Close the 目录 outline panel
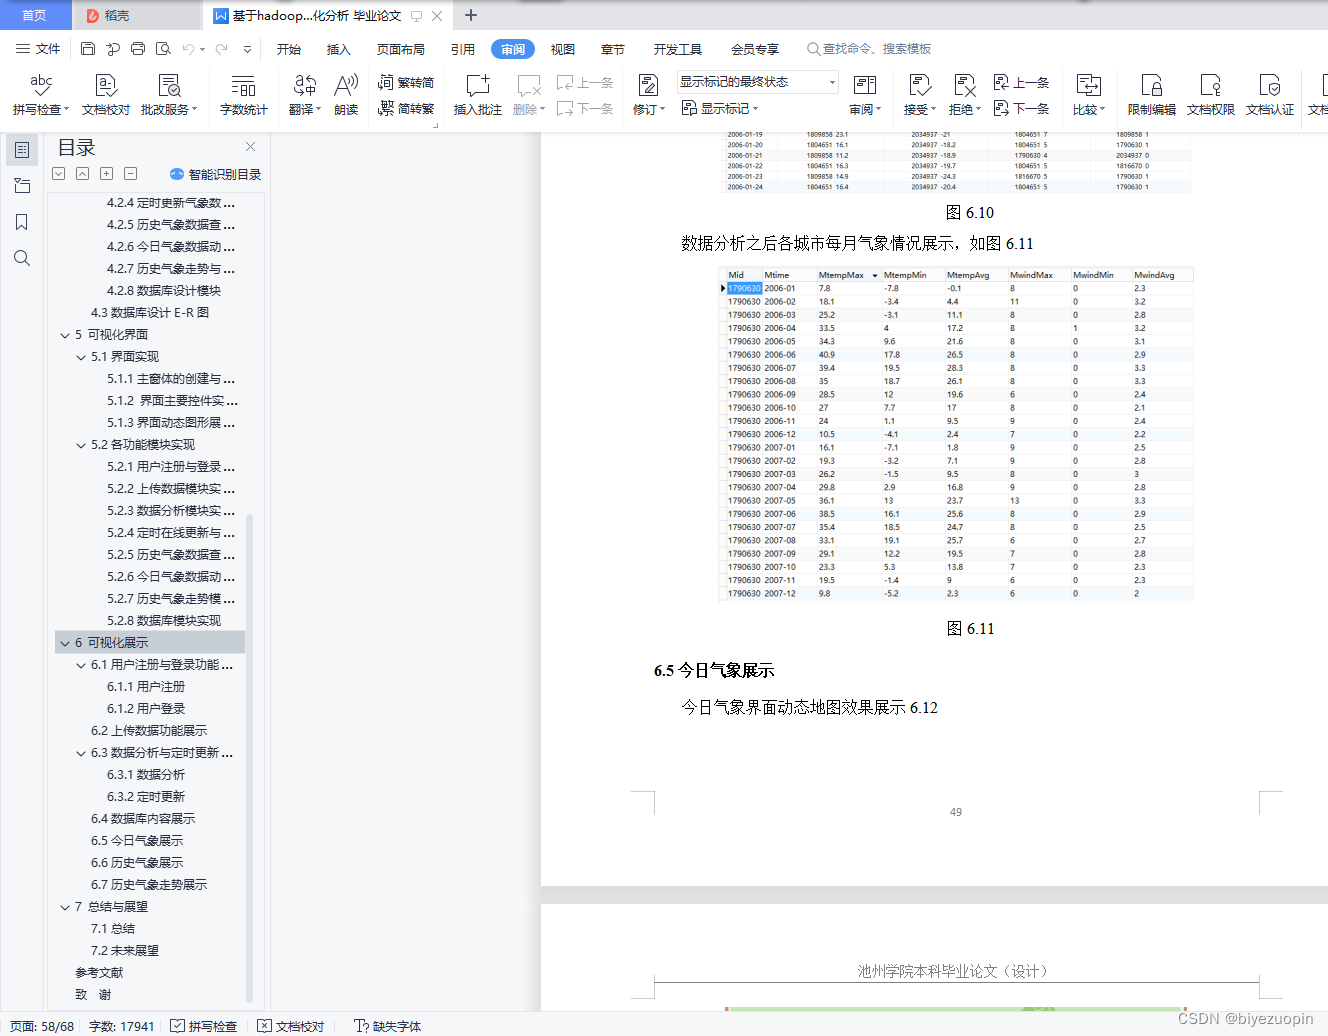The height and width of the screenshot is (1036, 1328). tap(250, 146)
